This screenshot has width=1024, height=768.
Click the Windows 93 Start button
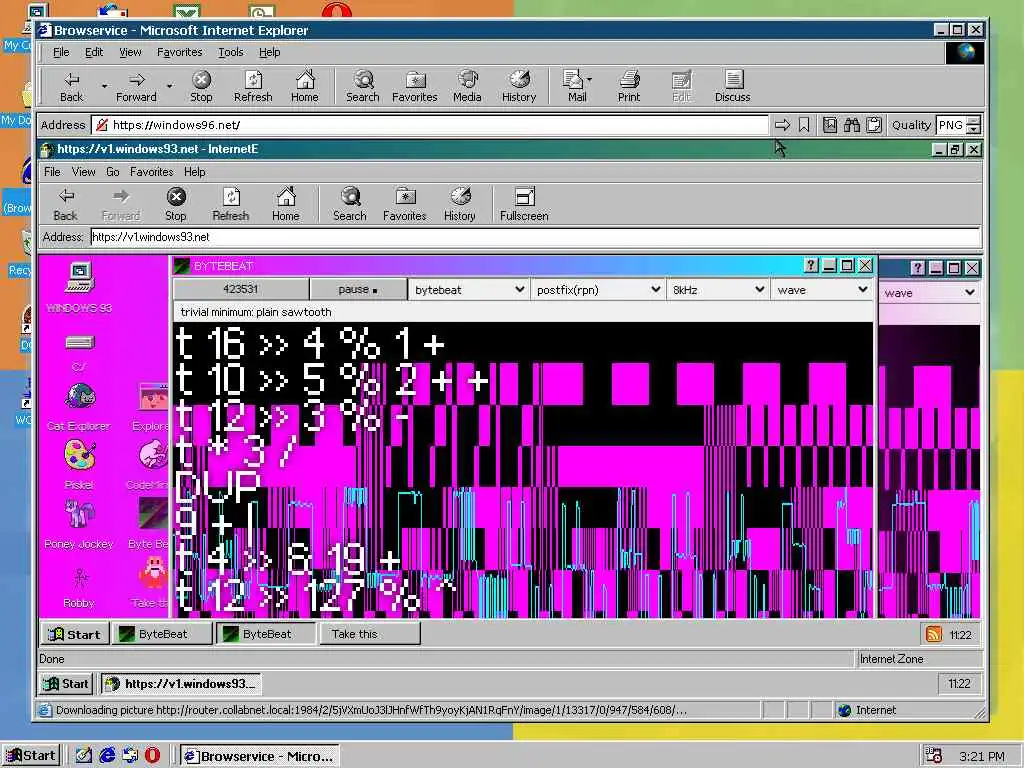click(x=74, y=633)
